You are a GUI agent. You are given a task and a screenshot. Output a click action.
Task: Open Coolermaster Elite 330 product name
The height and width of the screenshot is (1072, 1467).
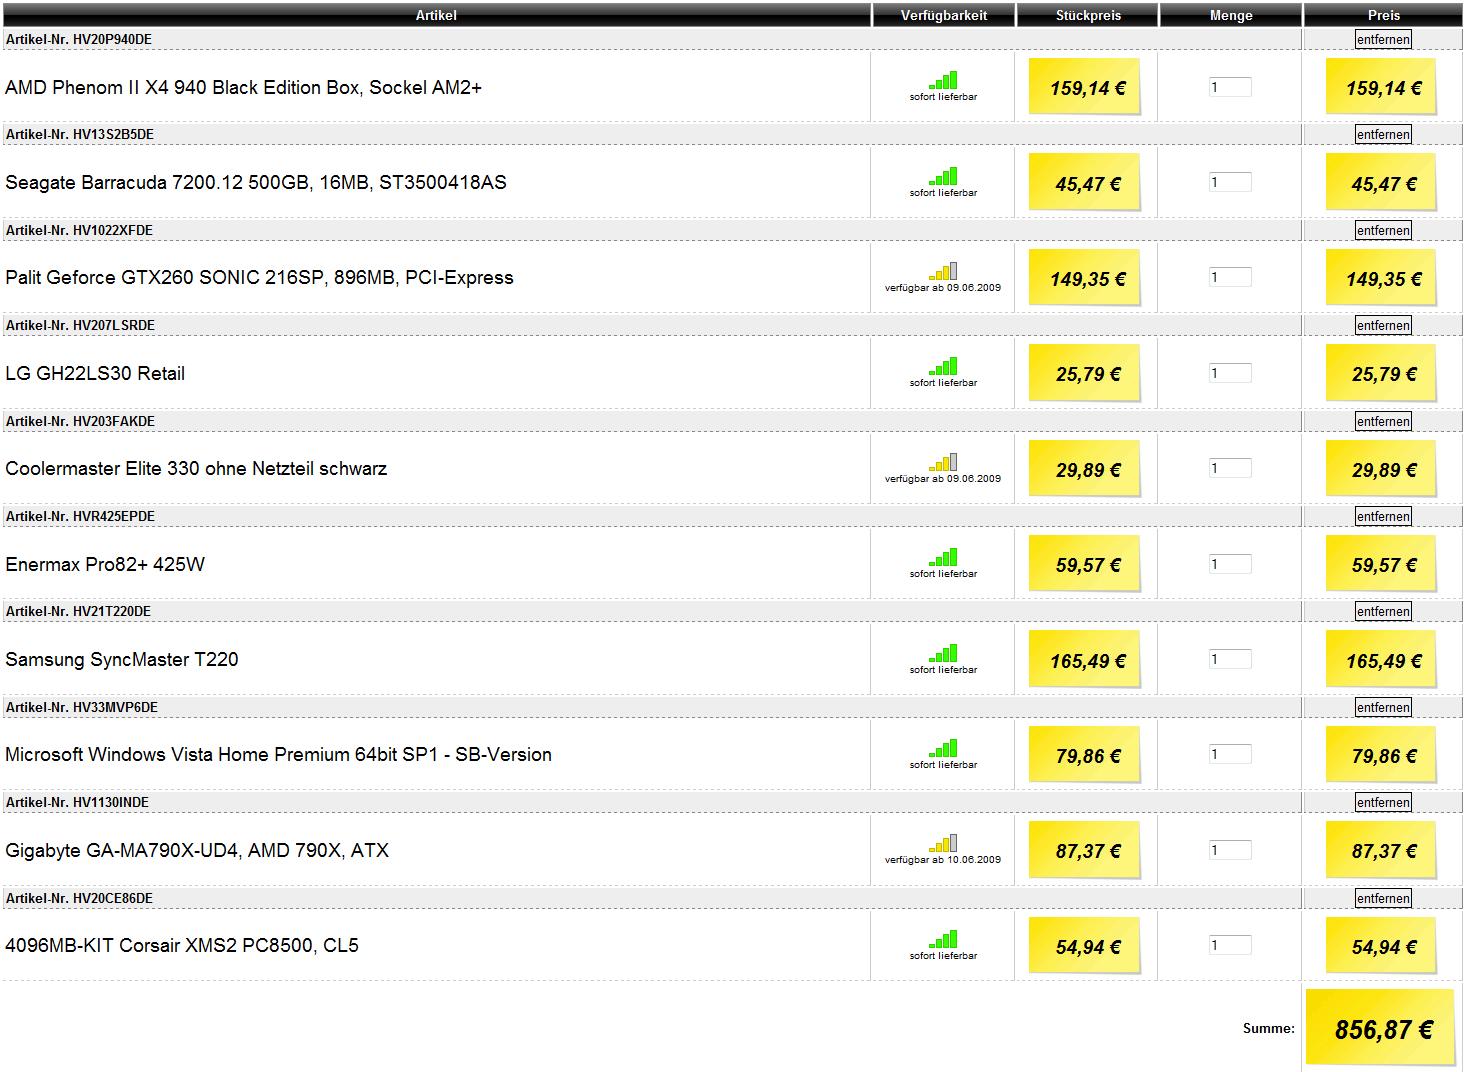pyautogui.click(x=196, y=469)
